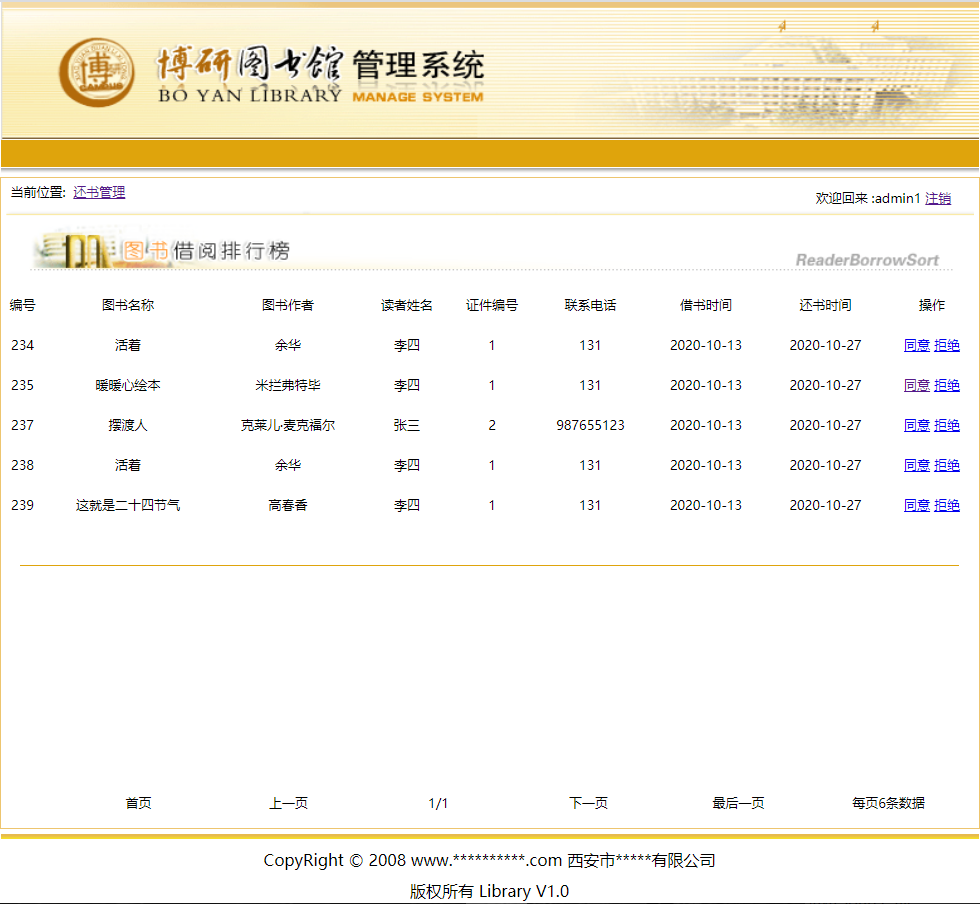Click the 注销 logout link
This screenshot has height=904, width=980.
tap(938, 199)
